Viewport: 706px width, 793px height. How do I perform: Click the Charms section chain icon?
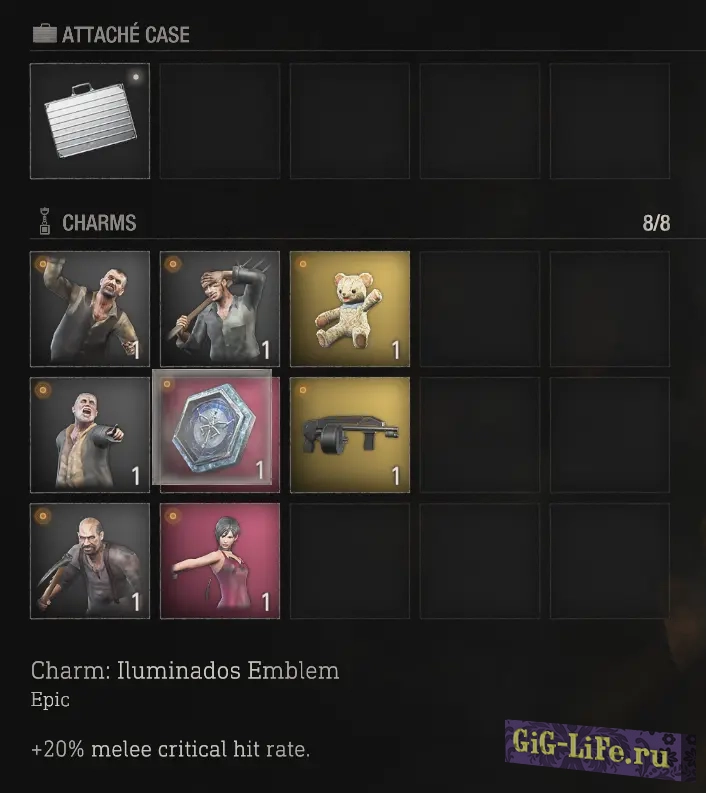pos(45,222)
